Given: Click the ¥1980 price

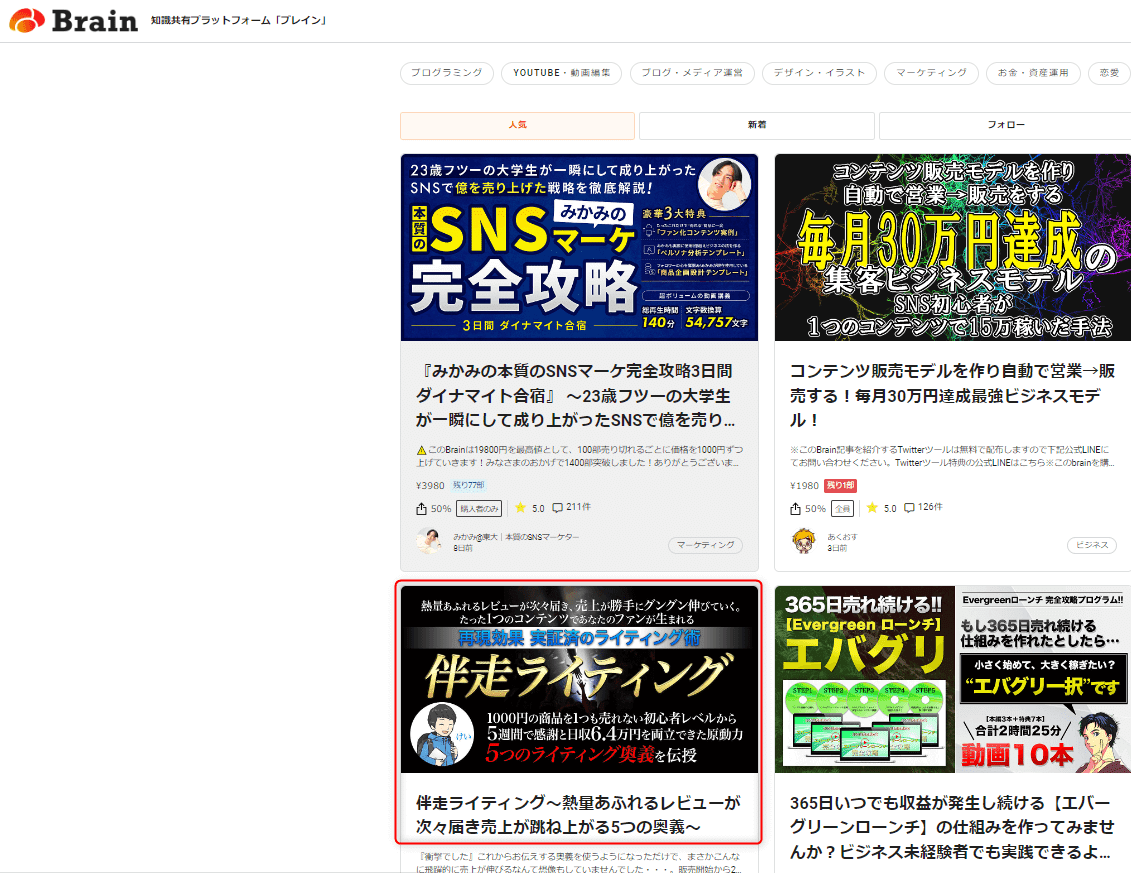Looking at the screenshot, I should point(804,486).
